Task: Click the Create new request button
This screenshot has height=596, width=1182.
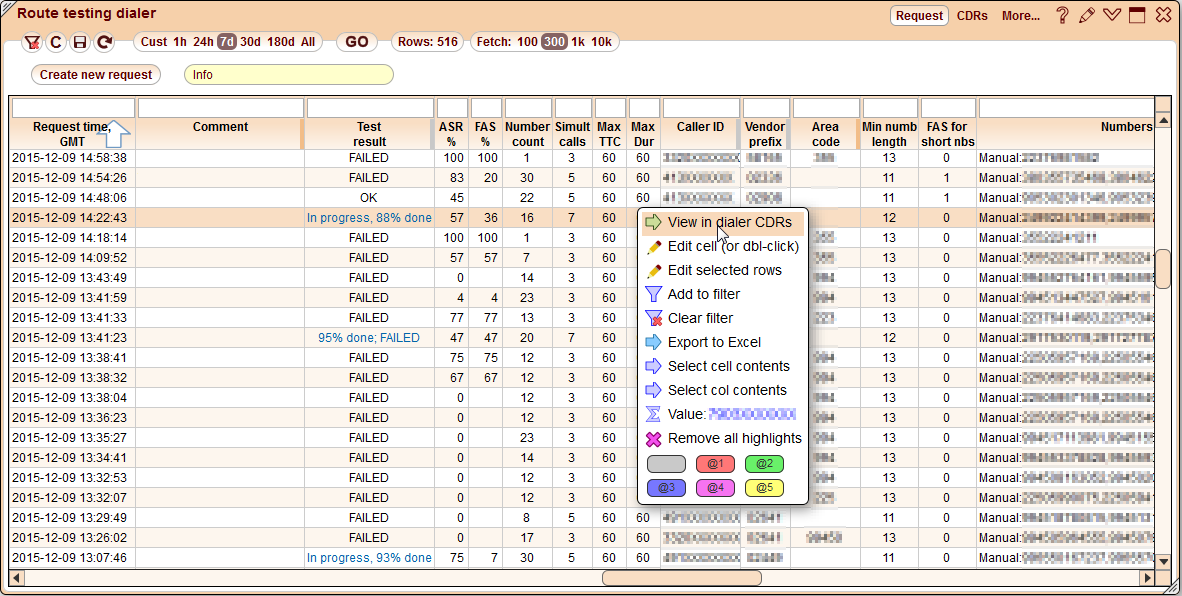Action: [95, 74]
